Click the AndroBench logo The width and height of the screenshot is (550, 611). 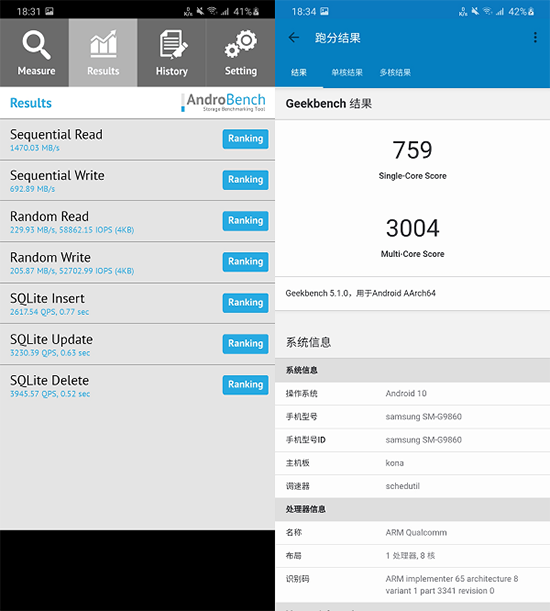point(223,103)
